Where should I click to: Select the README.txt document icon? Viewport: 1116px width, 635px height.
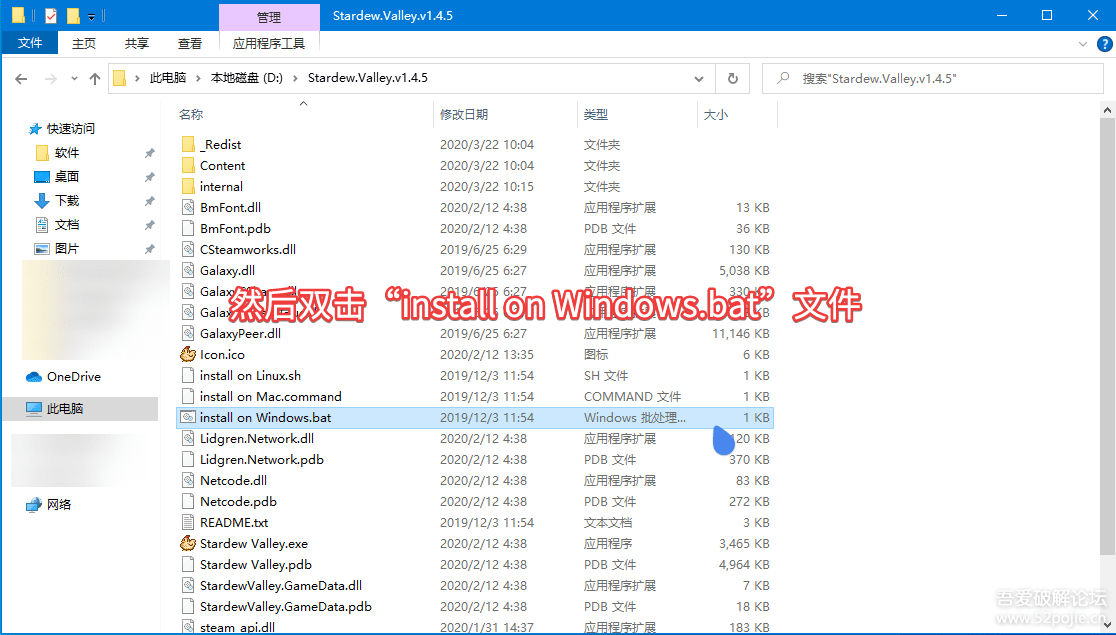click(188, 523)
